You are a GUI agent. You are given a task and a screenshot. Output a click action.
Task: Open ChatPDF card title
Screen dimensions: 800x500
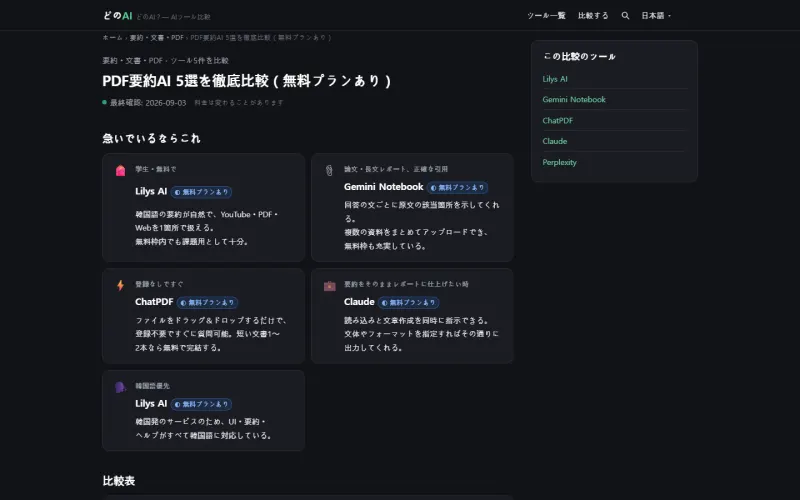pos(154,302)
